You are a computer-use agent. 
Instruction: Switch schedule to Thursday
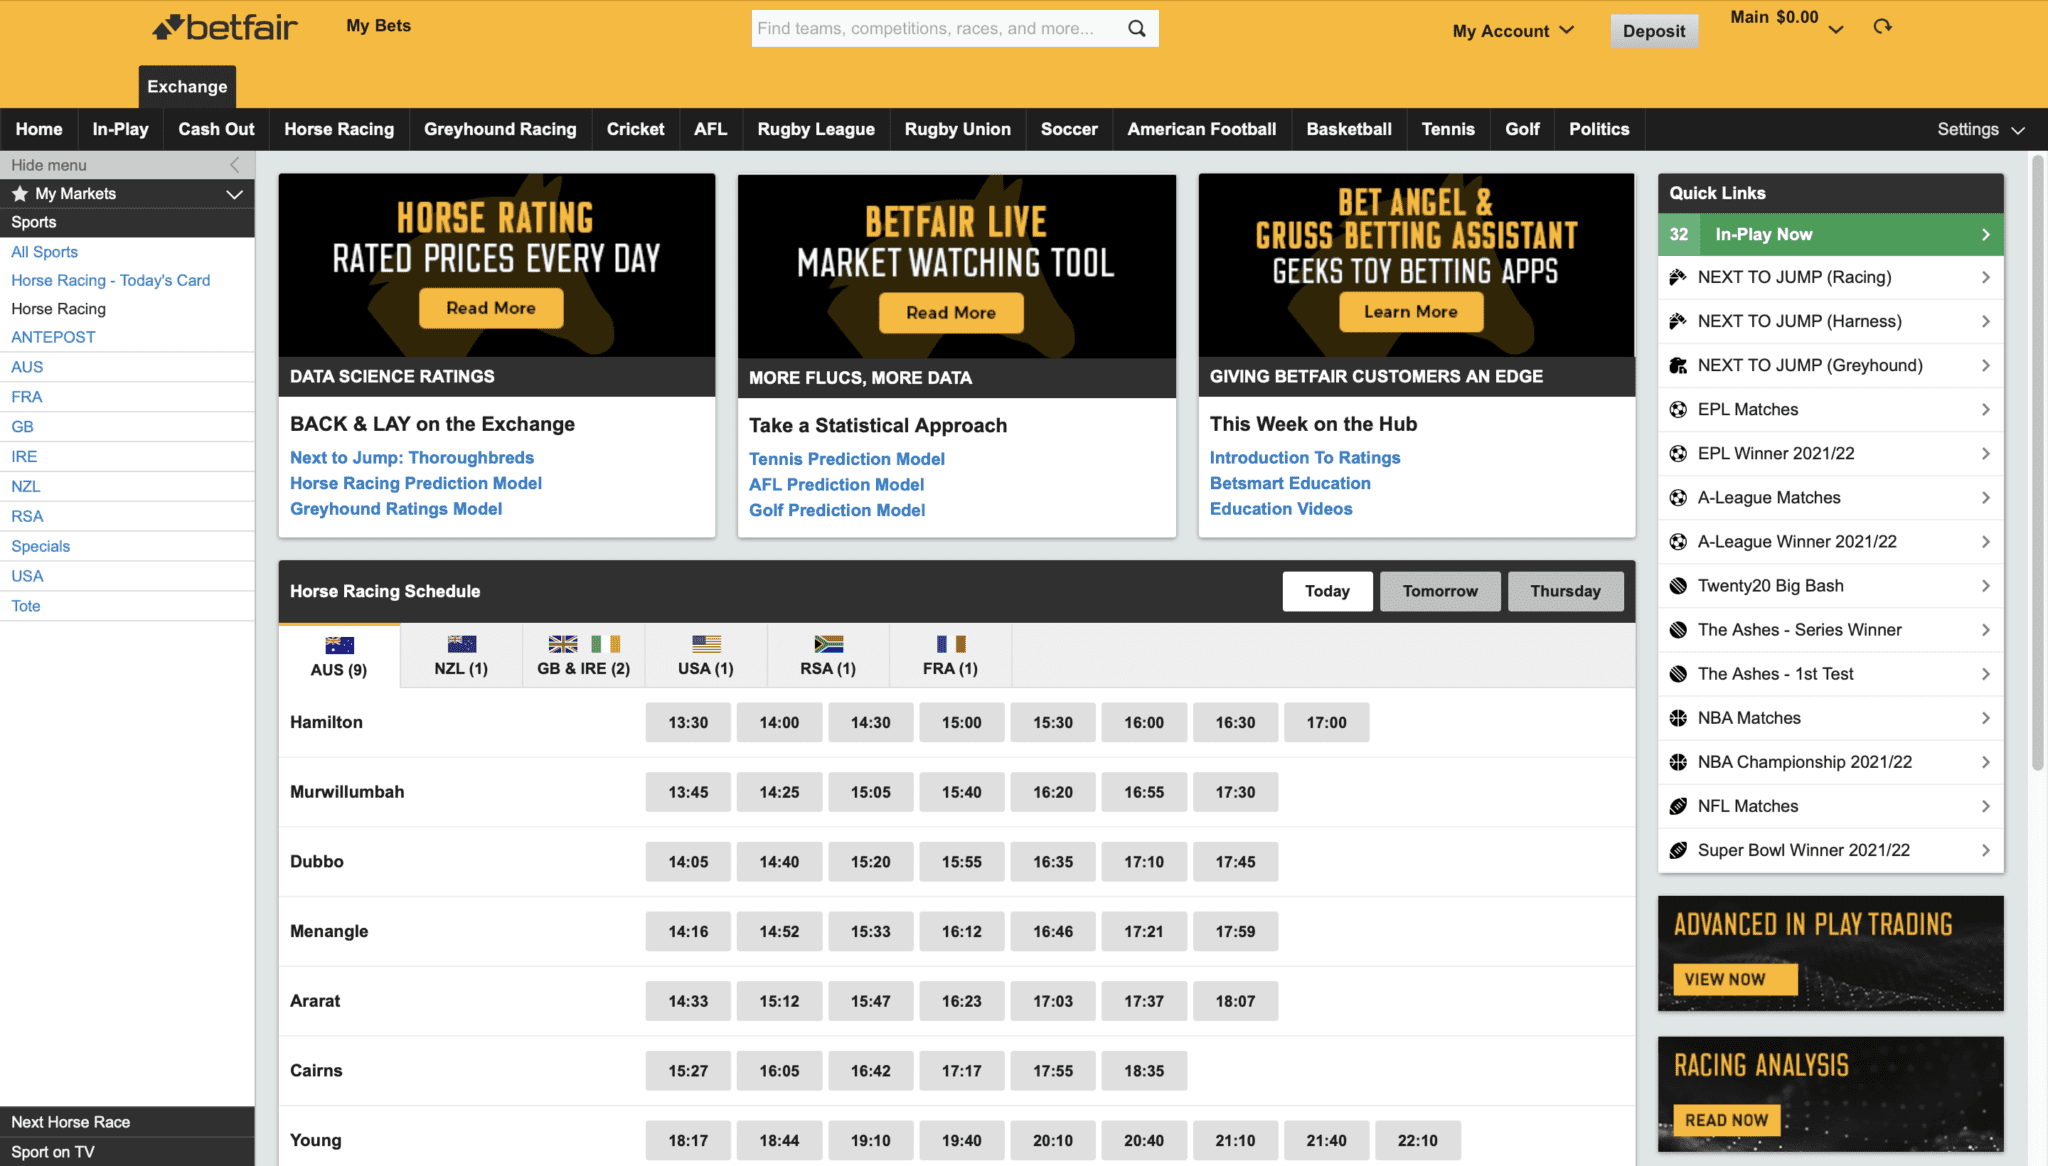[x=1565, y=591]
